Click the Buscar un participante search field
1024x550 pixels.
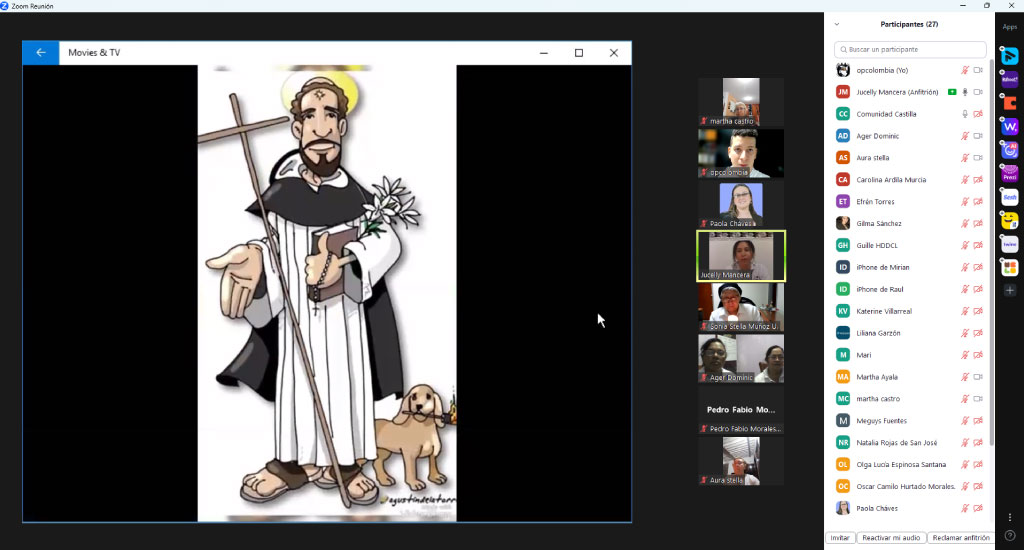[910, 50]
